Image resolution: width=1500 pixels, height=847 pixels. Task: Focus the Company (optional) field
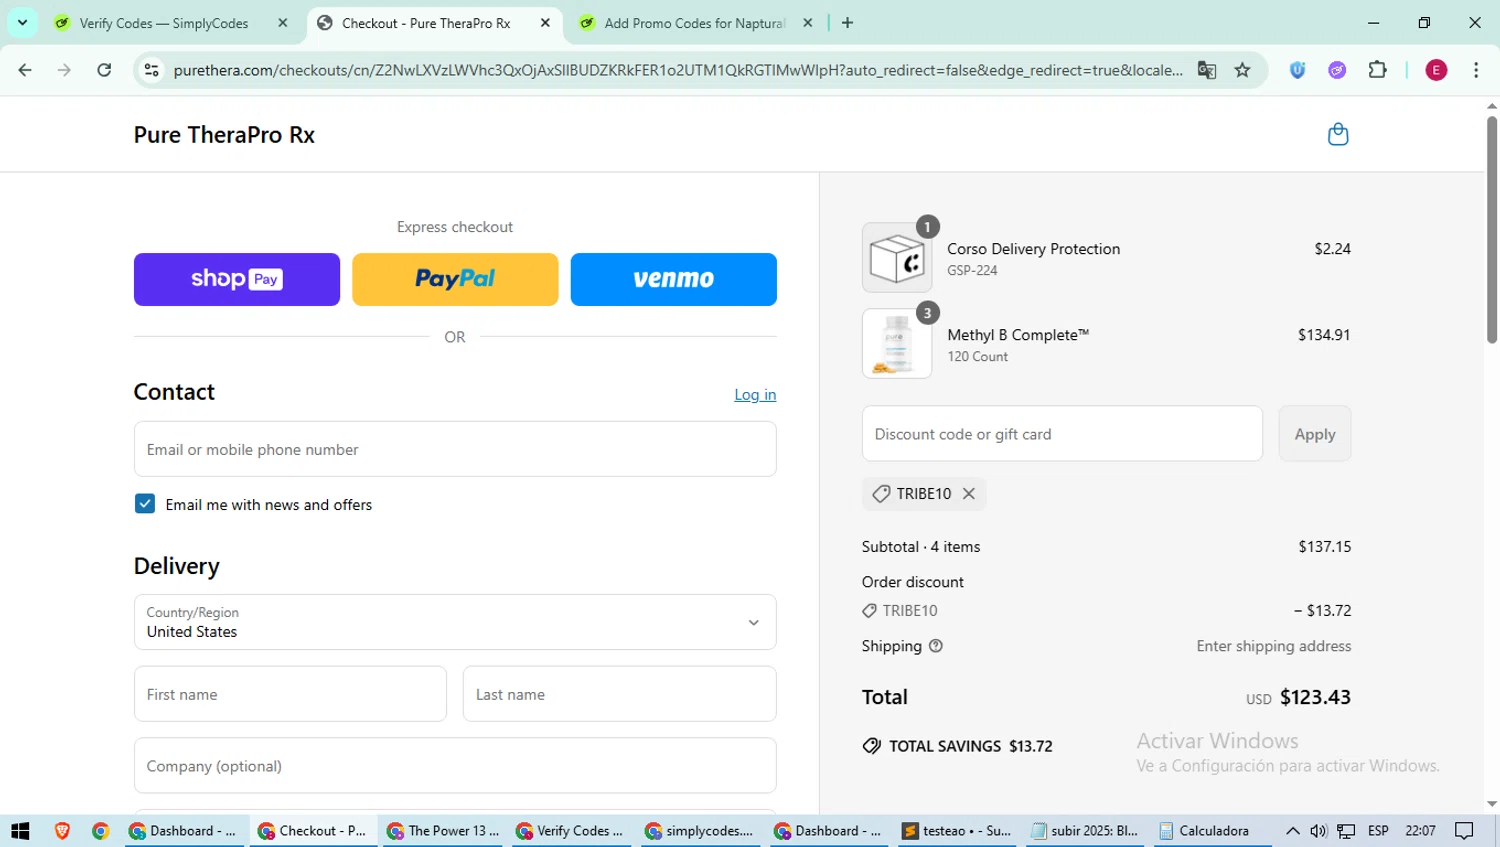(455, 766)
